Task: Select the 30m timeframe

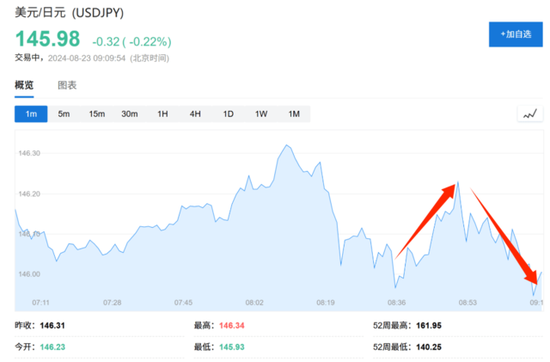Action: pos(129,114)
